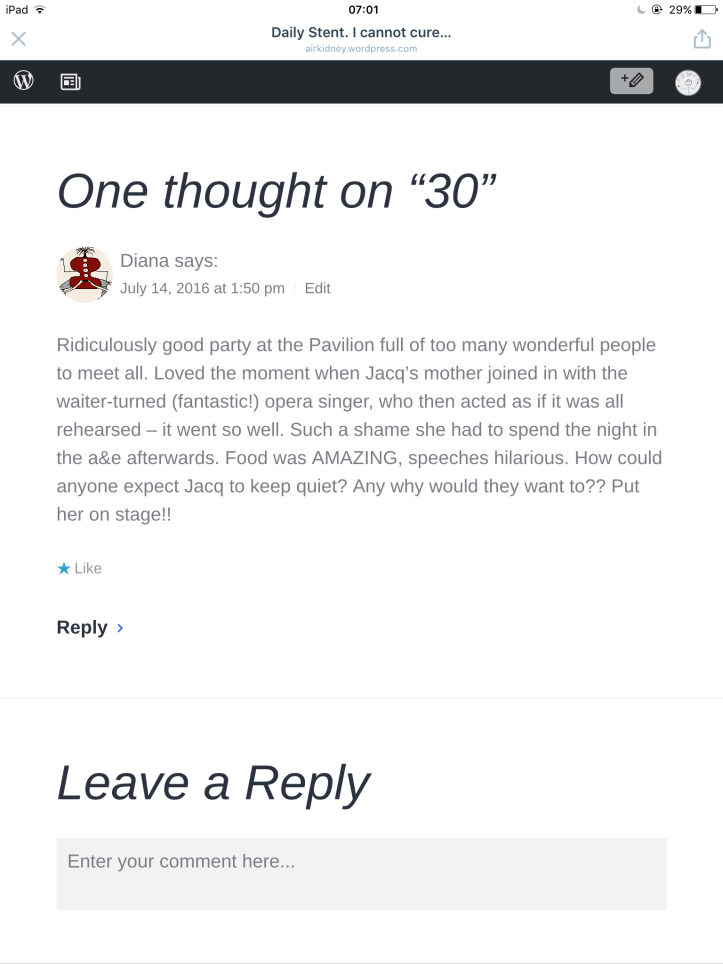Close the in-app browser with the X
Image resolution: width=723 pixels, height=964 pixels.
(x=18, y=39)
